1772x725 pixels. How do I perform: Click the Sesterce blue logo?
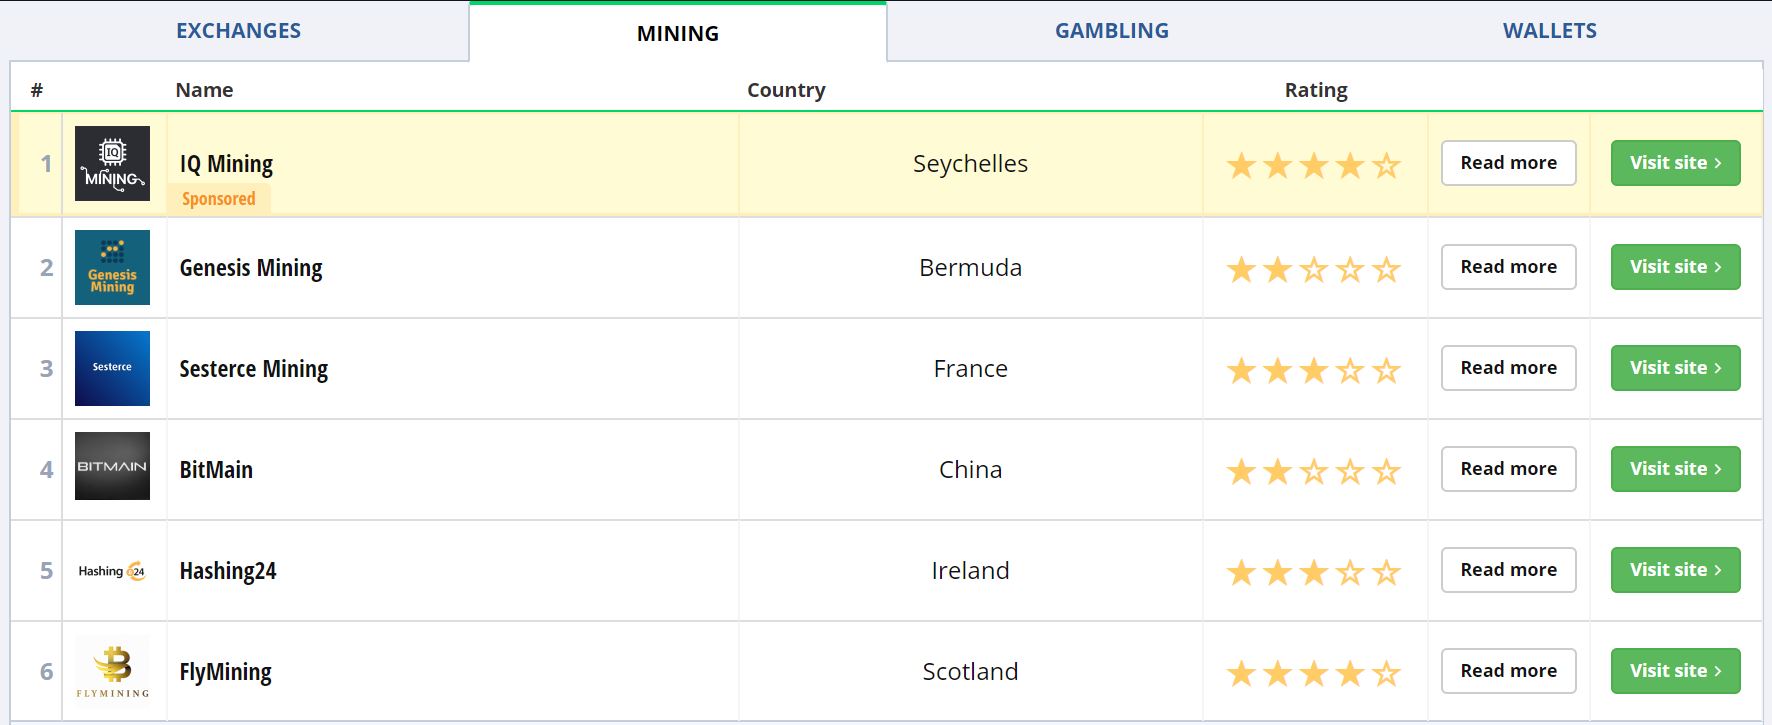(x=112, y=368)
